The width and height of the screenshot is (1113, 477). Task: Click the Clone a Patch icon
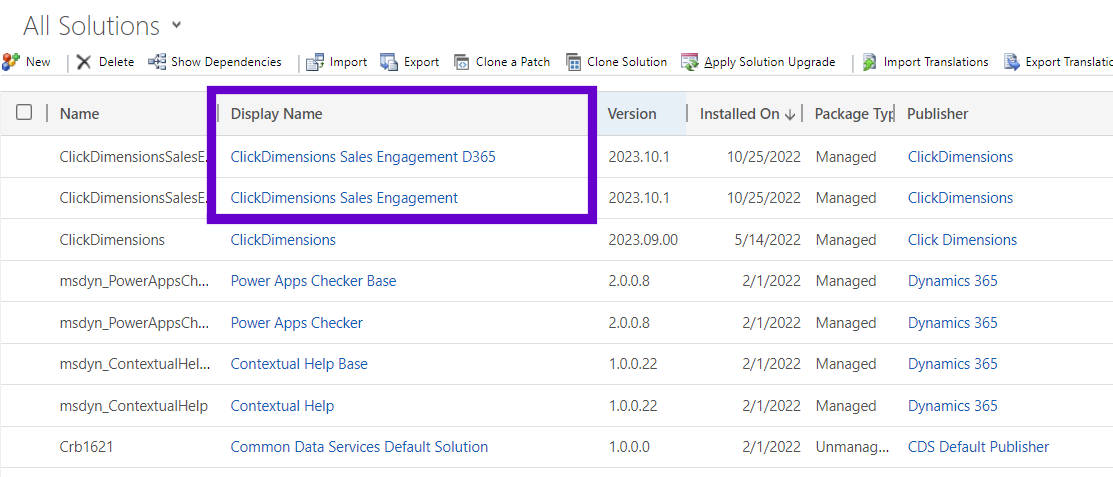pyautogui.click(x=462, y=62)
